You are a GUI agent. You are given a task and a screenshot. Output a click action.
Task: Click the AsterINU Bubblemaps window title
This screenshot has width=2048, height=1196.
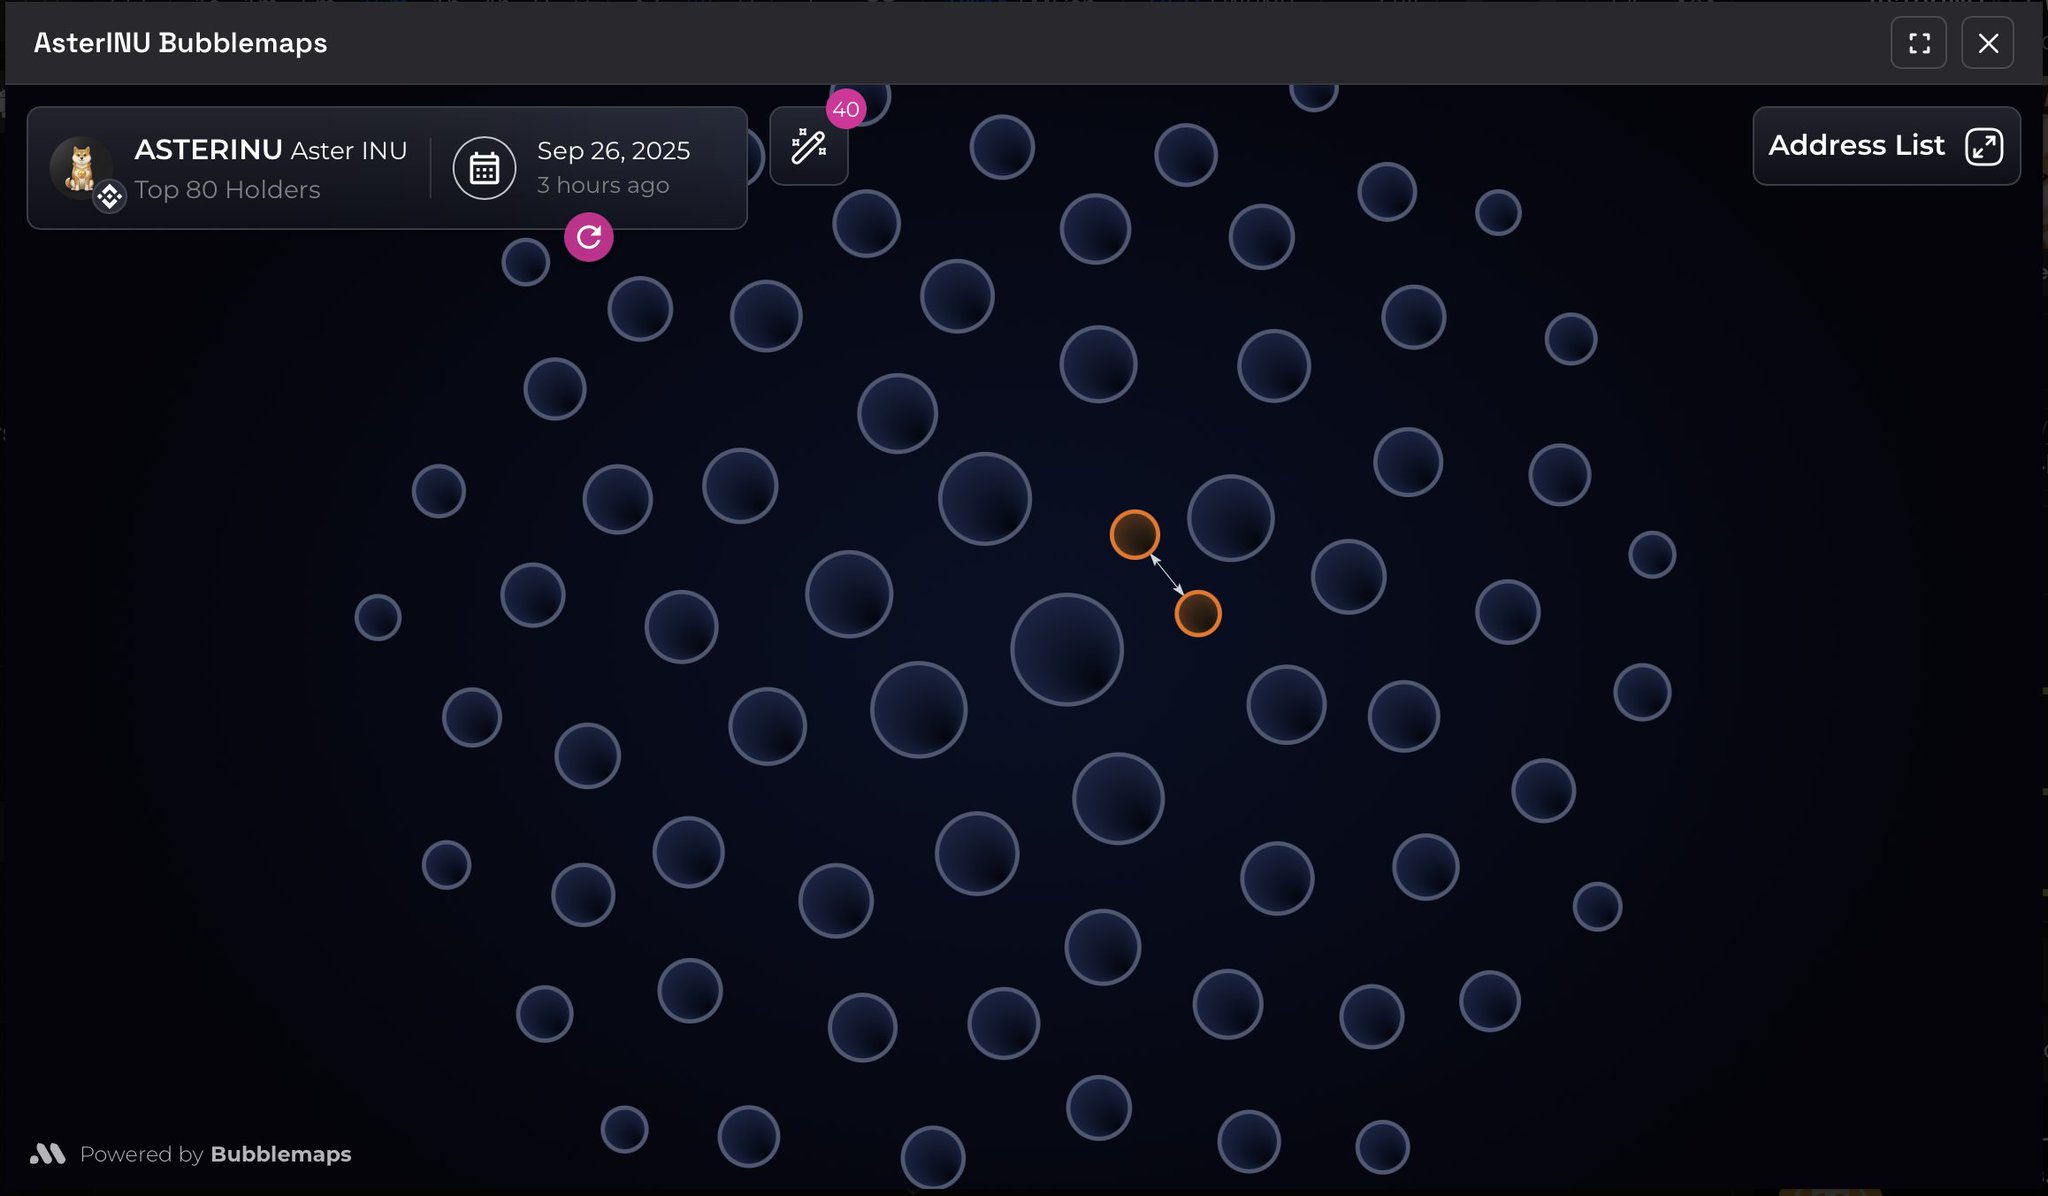click(x=180, y=43)
